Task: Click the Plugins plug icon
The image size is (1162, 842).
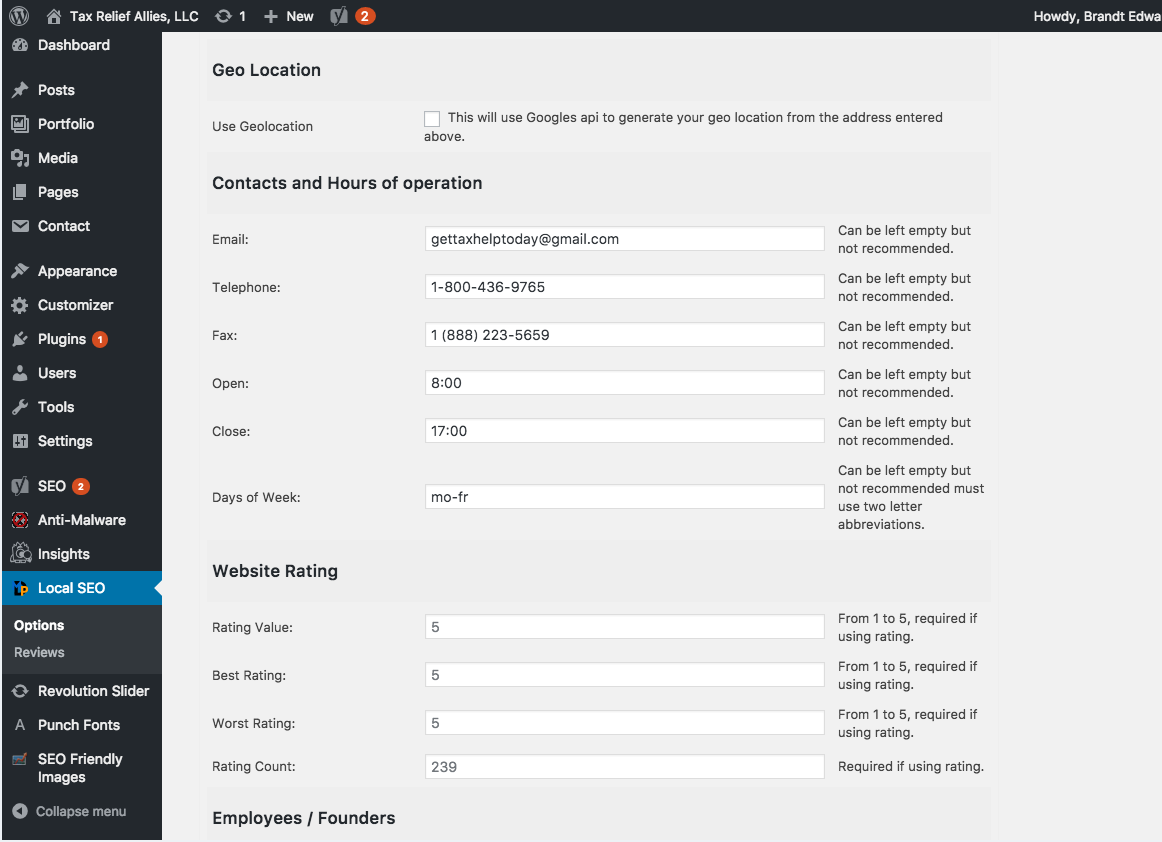Action: (20, 339)
